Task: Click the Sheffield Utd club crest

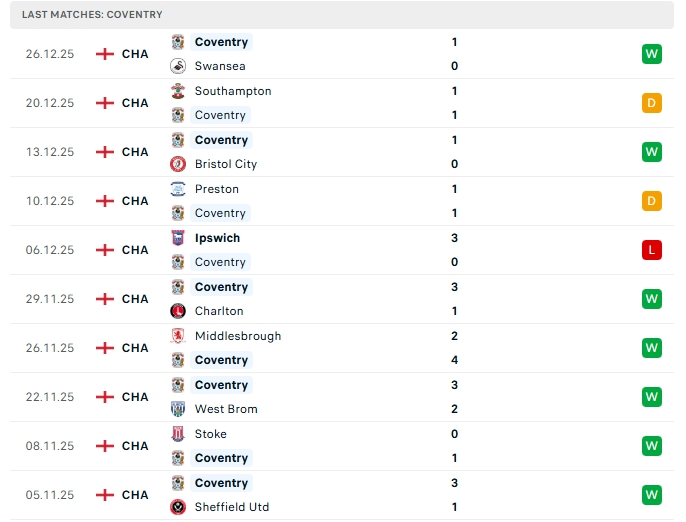Action: pyautogui.click(x=178, y=507)
